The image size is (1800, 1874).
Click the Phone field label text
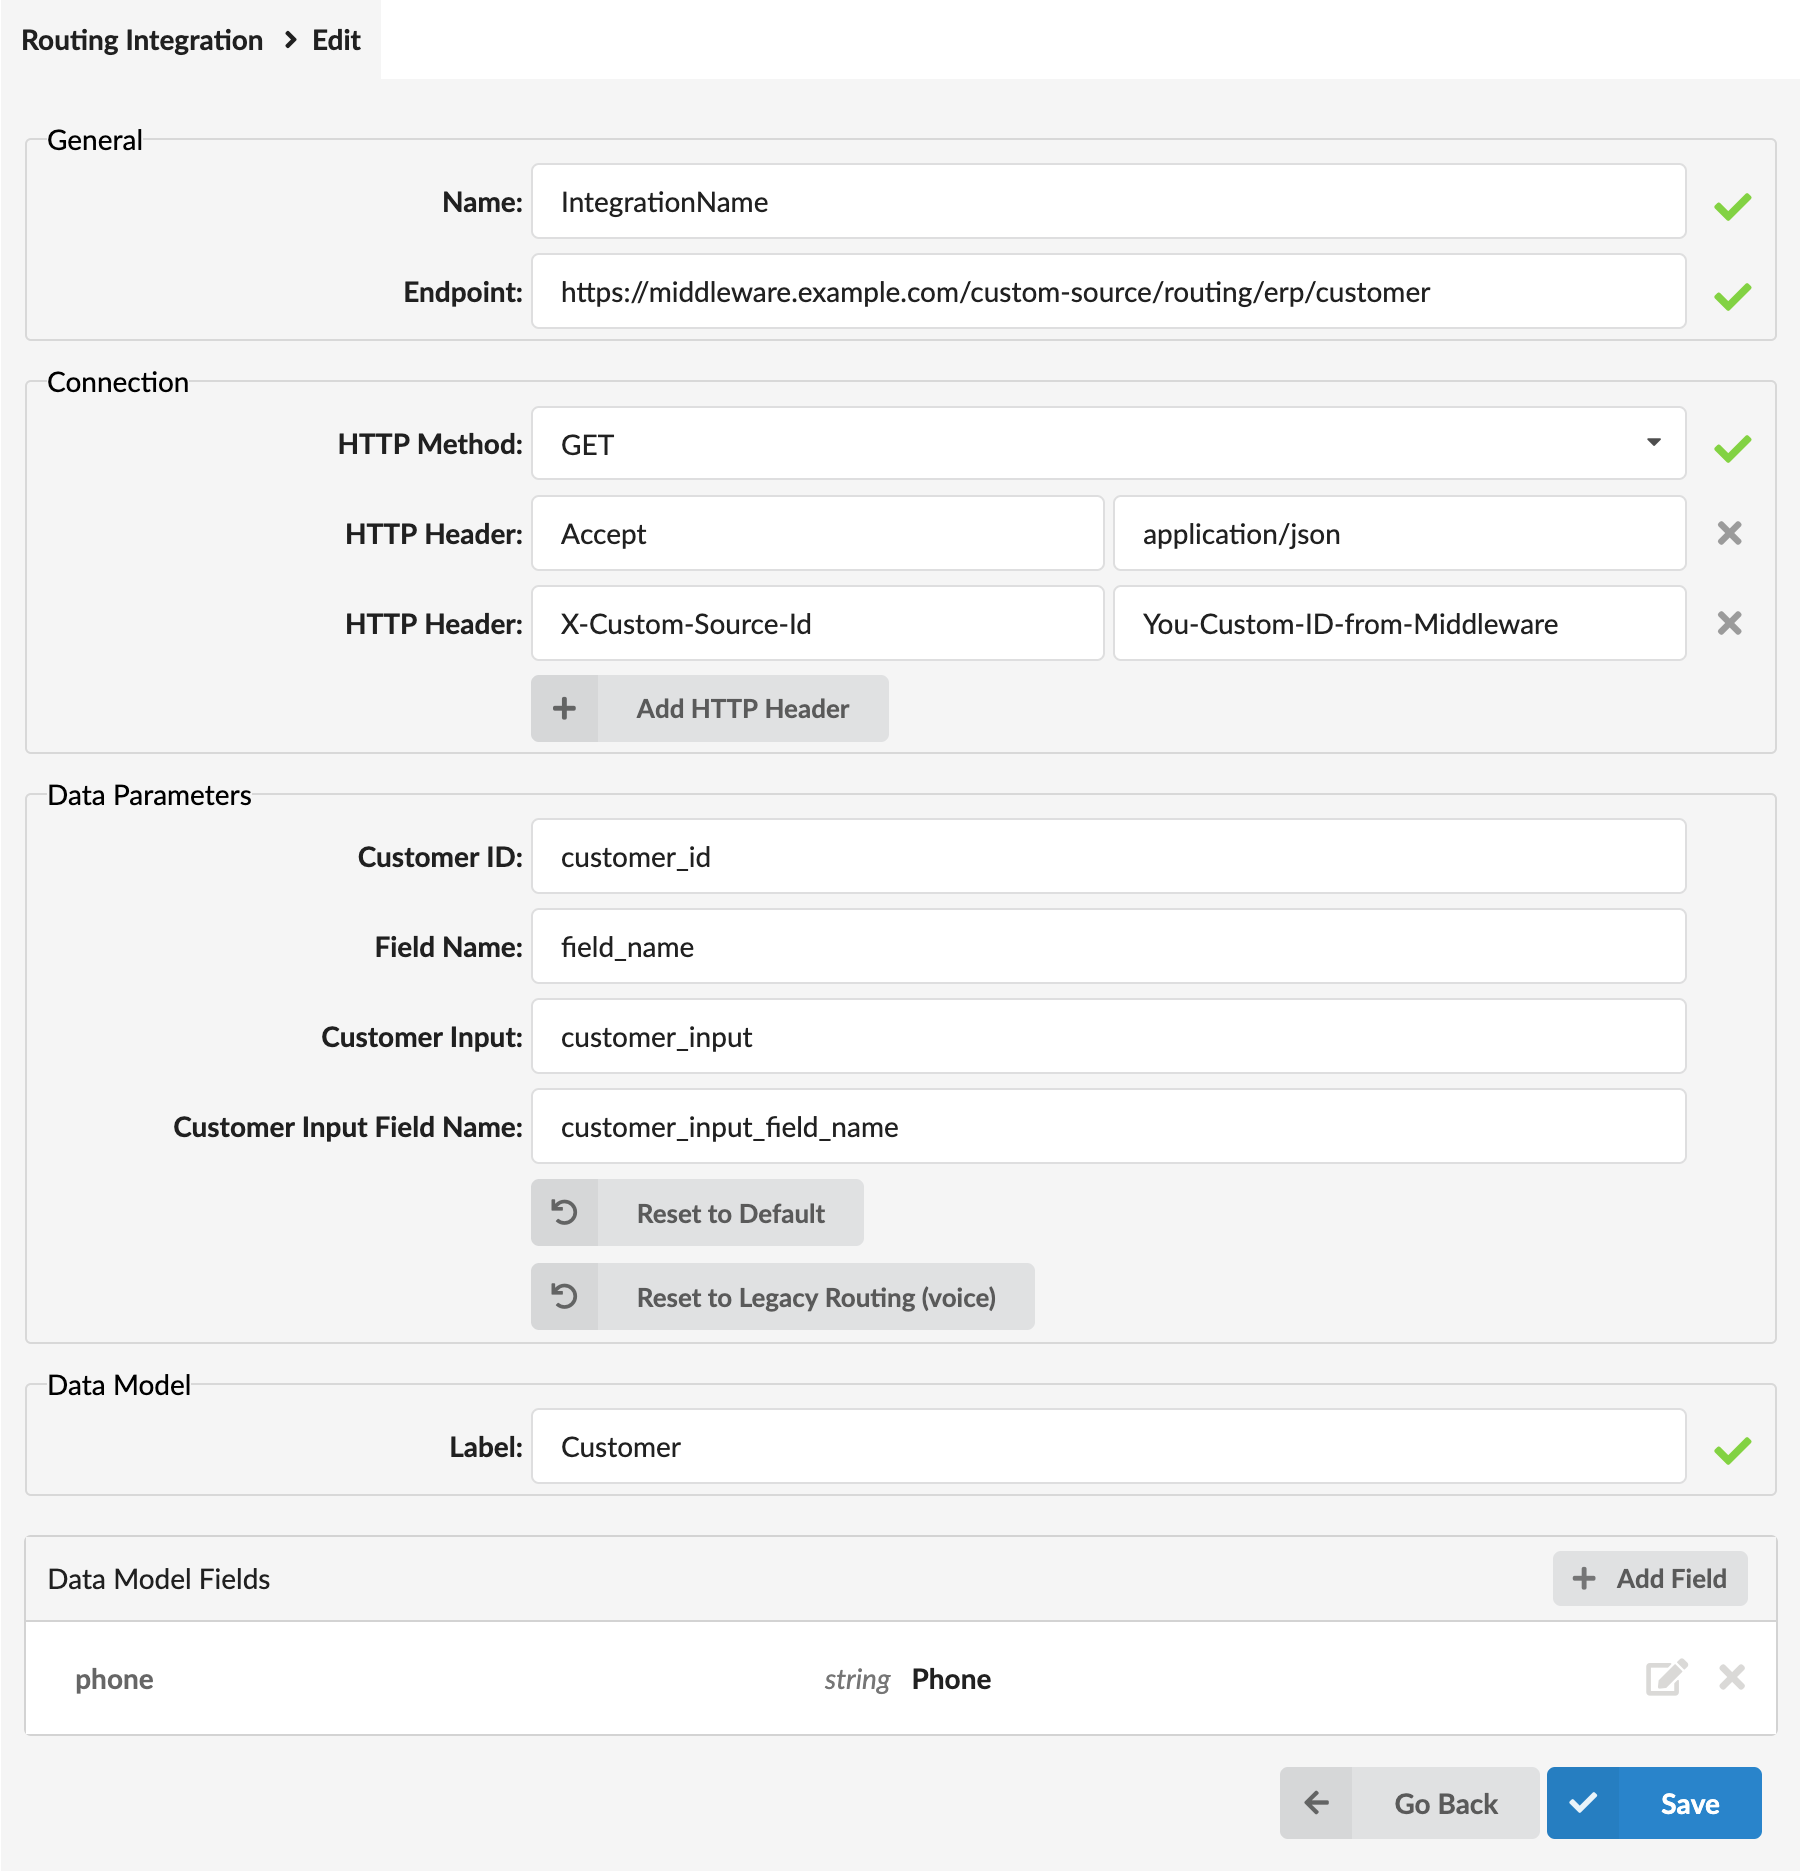click(951, 1679)
